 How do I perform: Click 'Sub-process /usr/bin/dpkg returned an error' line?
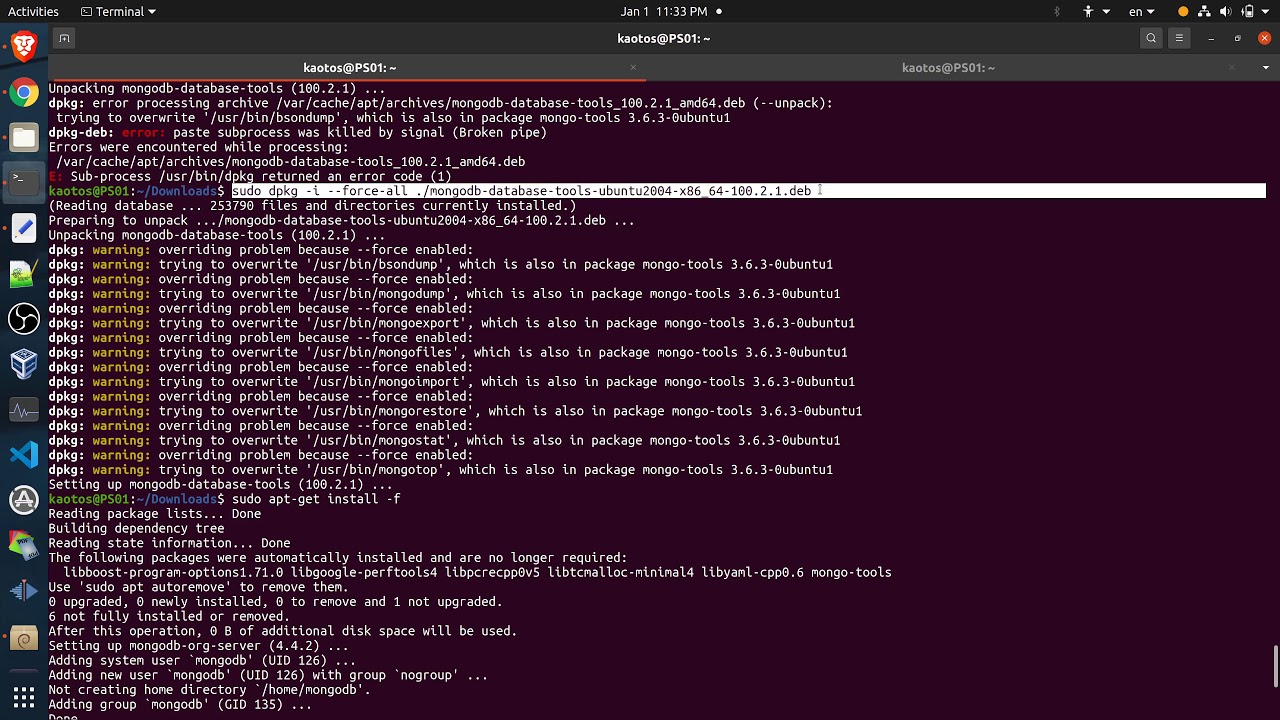[250, 176]
